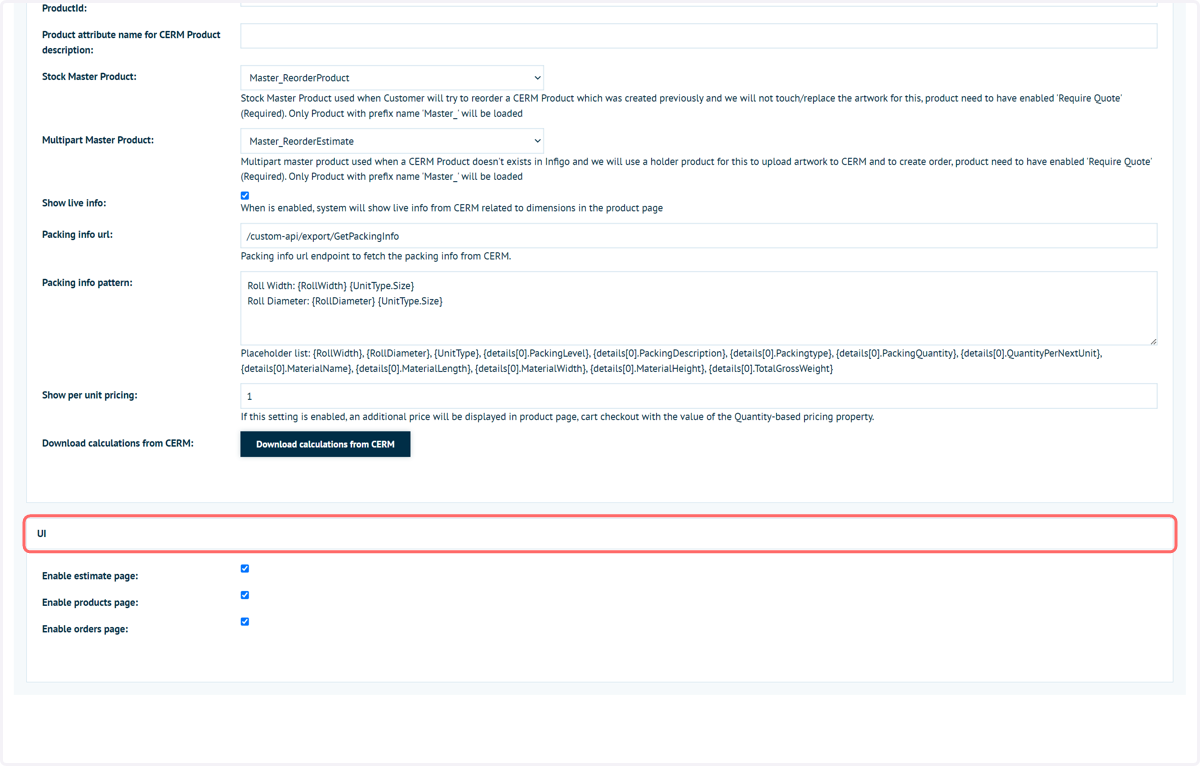1200x766 pixels.
Task: Click the CERM Product description attribute field
Action: coord(699,36)
